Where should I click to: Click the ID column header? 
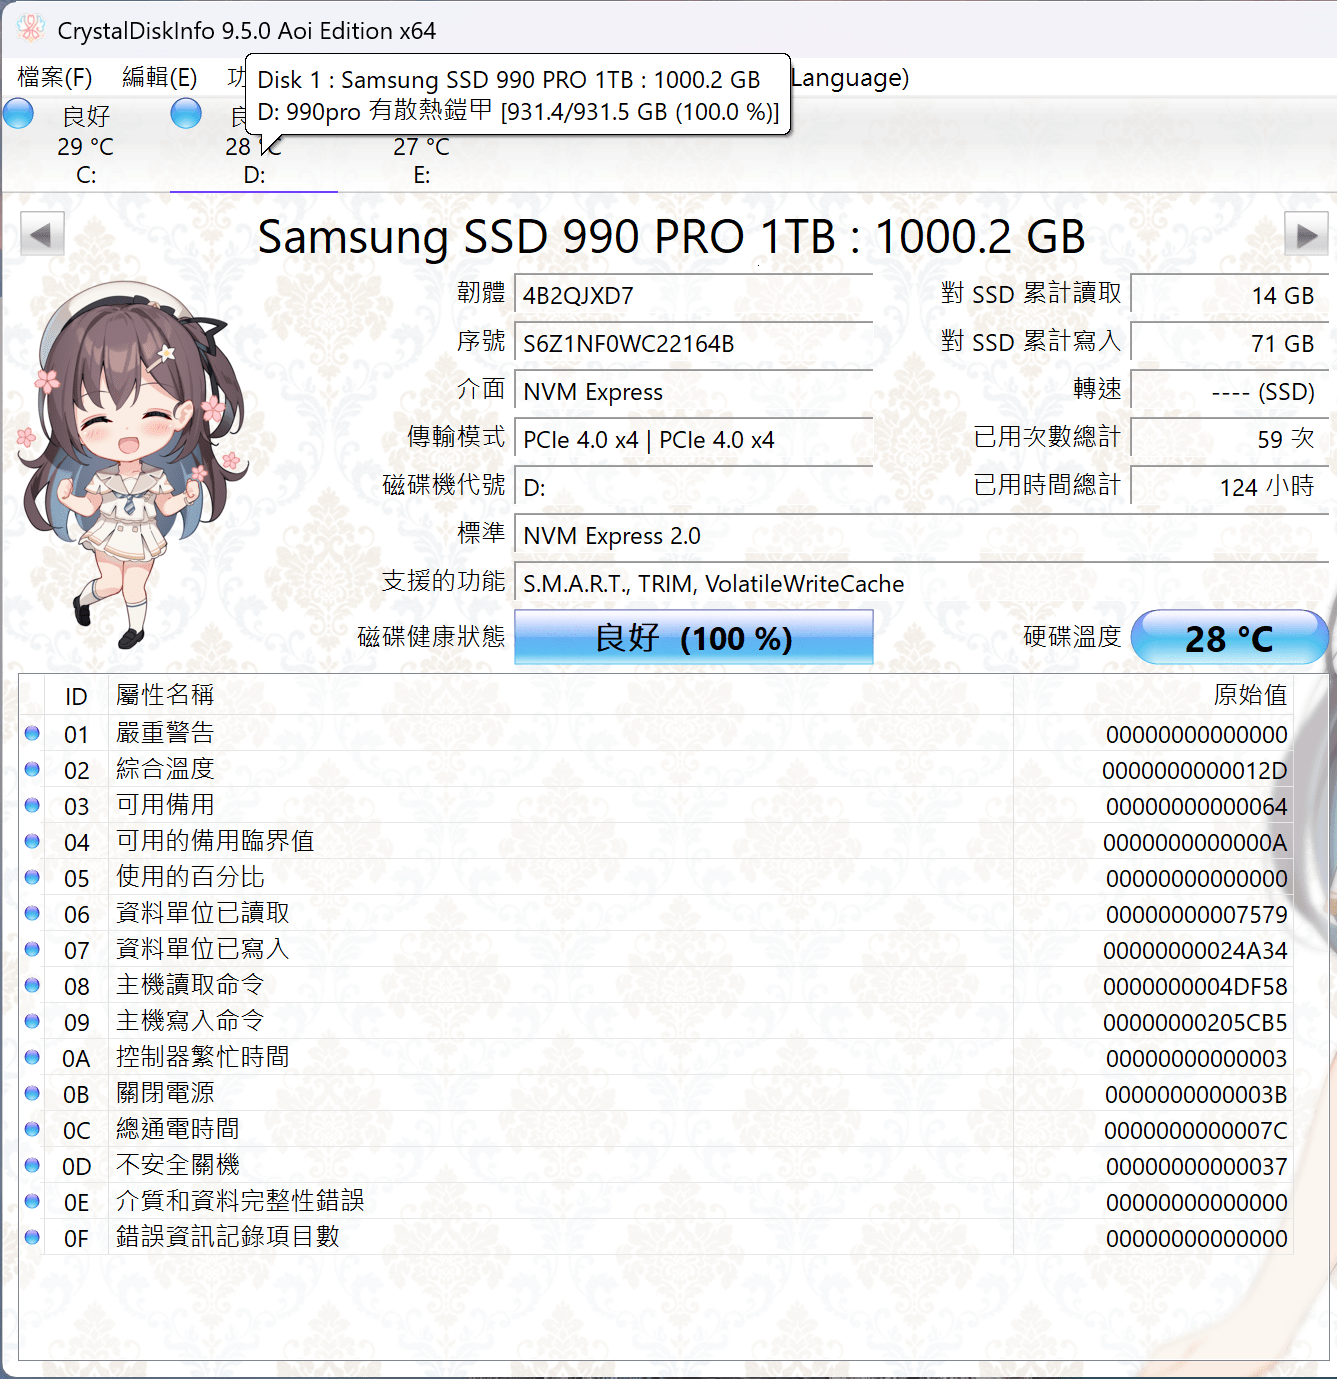[x=76, y=696]
